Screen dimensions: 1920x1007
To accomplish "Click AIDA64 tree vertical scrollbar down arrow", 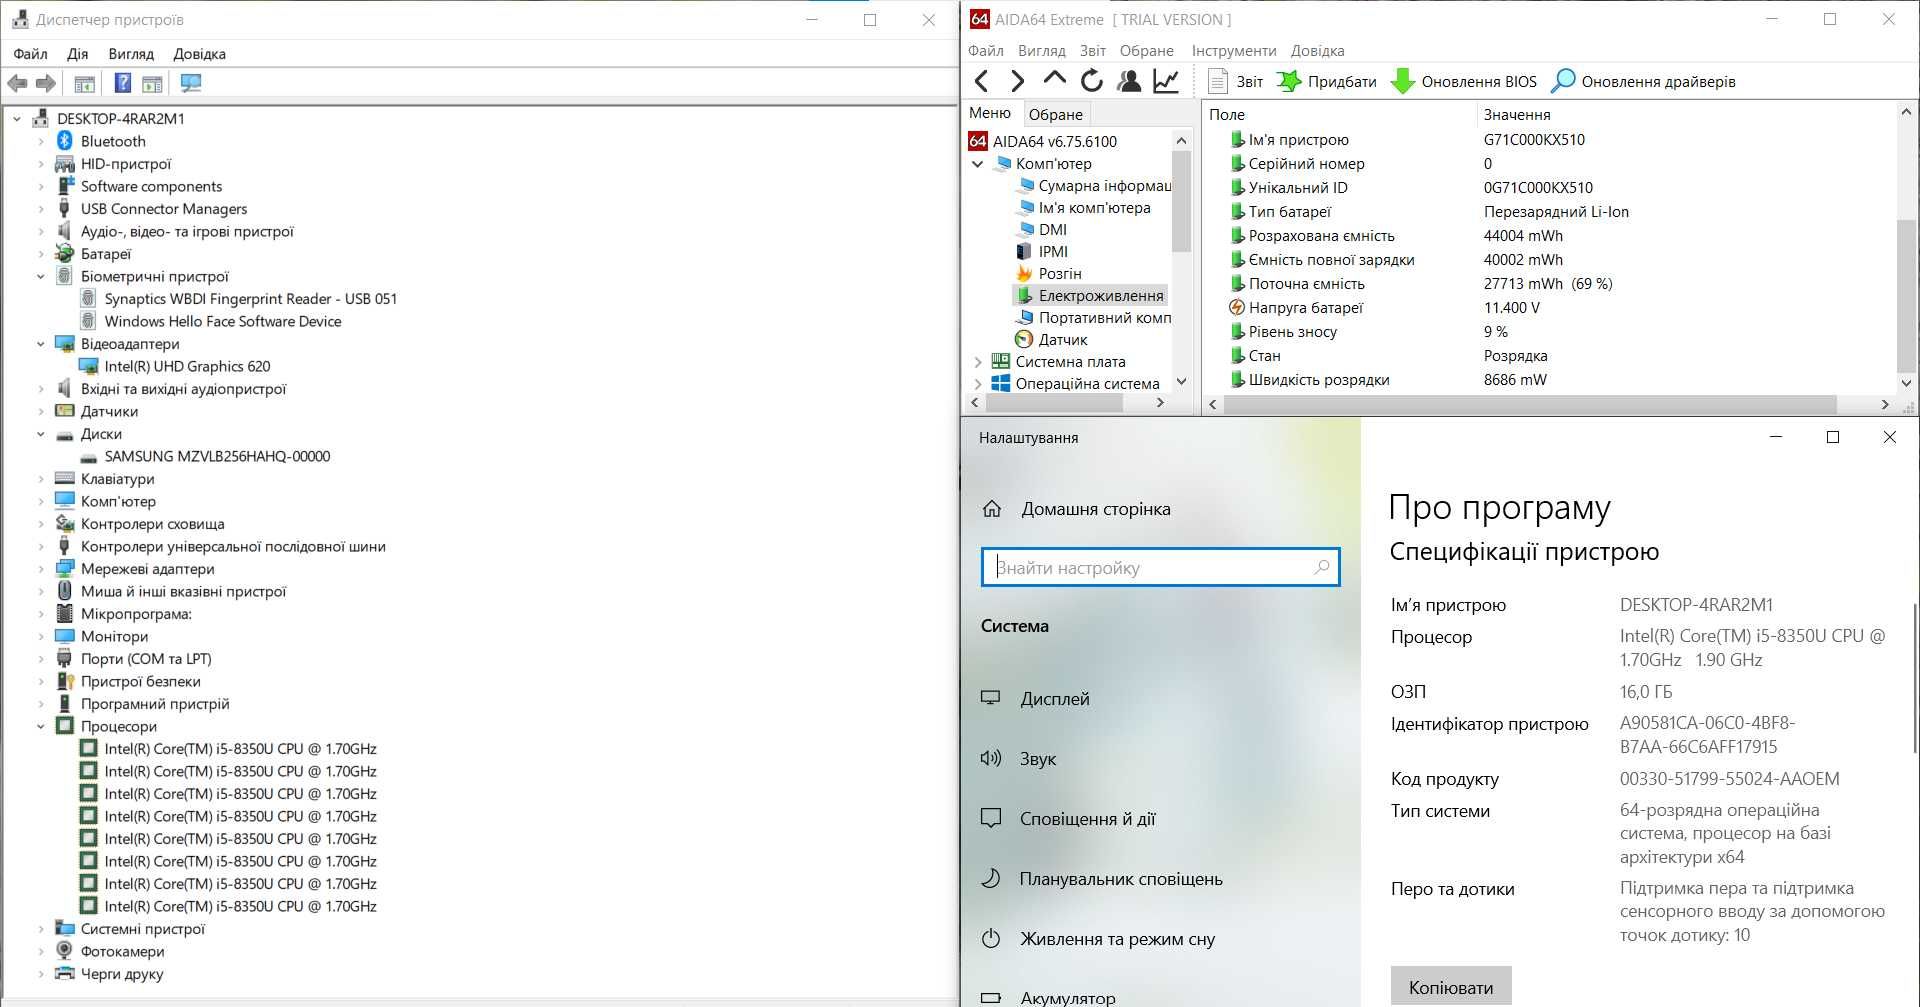I will [x=1181, y=382].
